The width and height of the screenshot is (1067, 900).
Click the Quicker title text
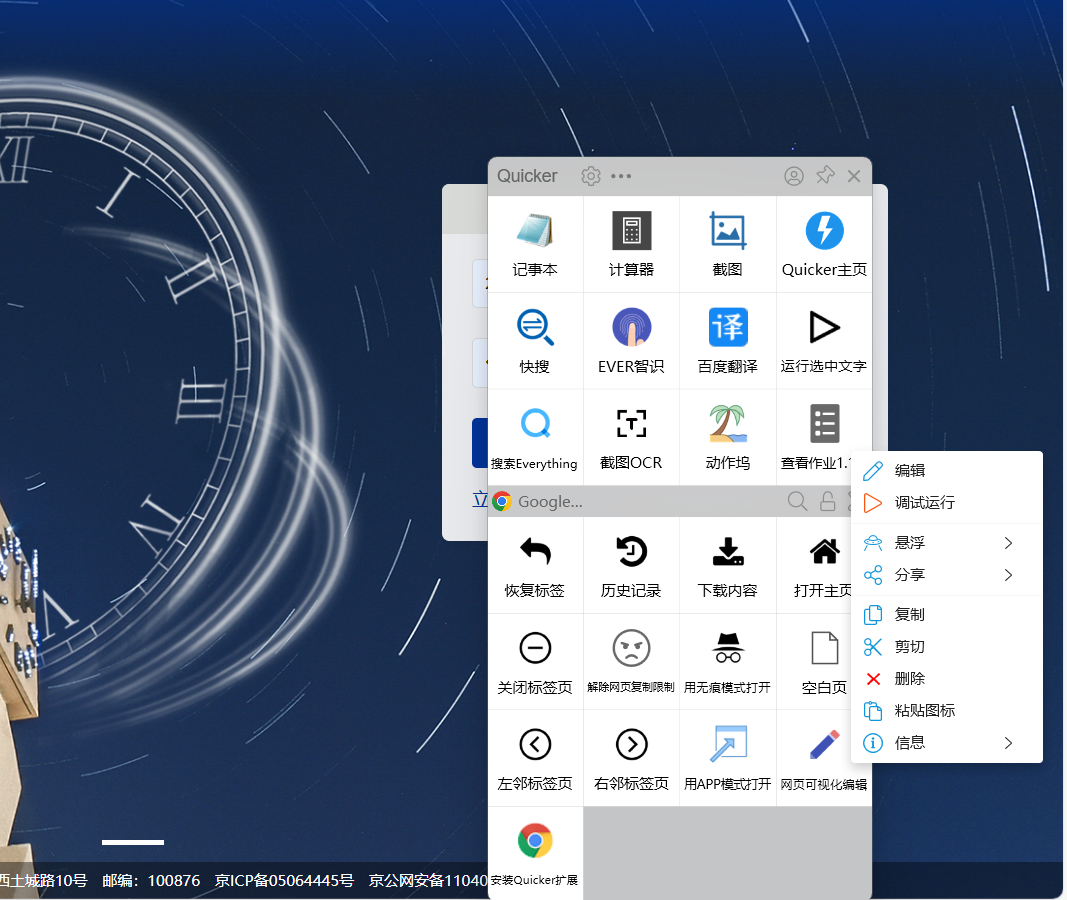point(527,176)
